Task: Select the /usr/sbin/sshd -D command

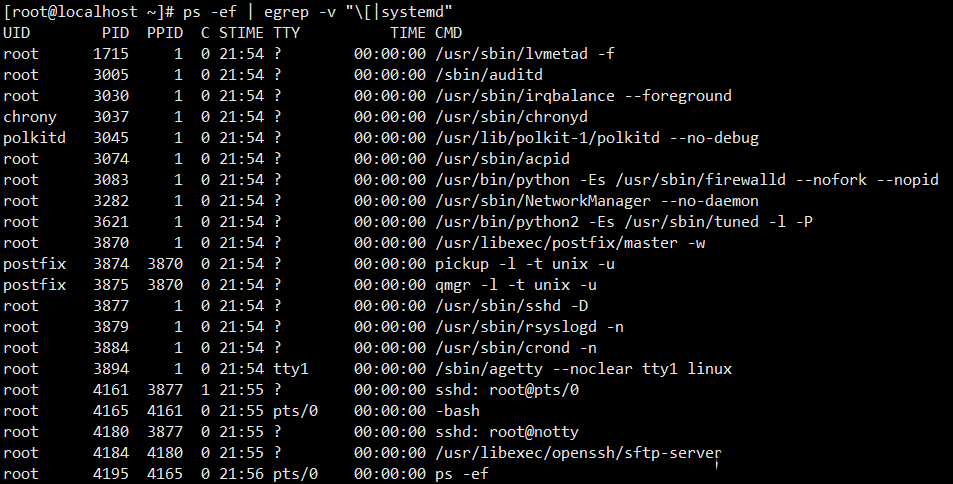Action: (511, 306)
